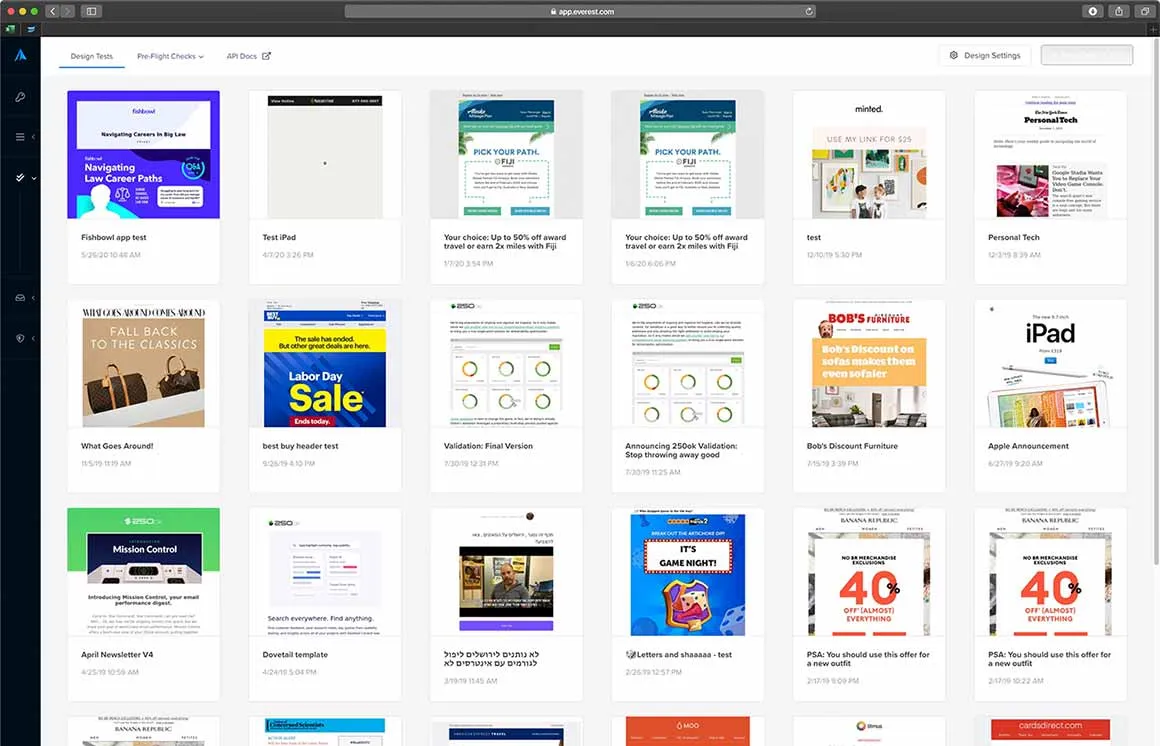The height and width of the screenshot is (746, 1160).
Task: Open the Test iPad thumbnail
Action: 325,155
